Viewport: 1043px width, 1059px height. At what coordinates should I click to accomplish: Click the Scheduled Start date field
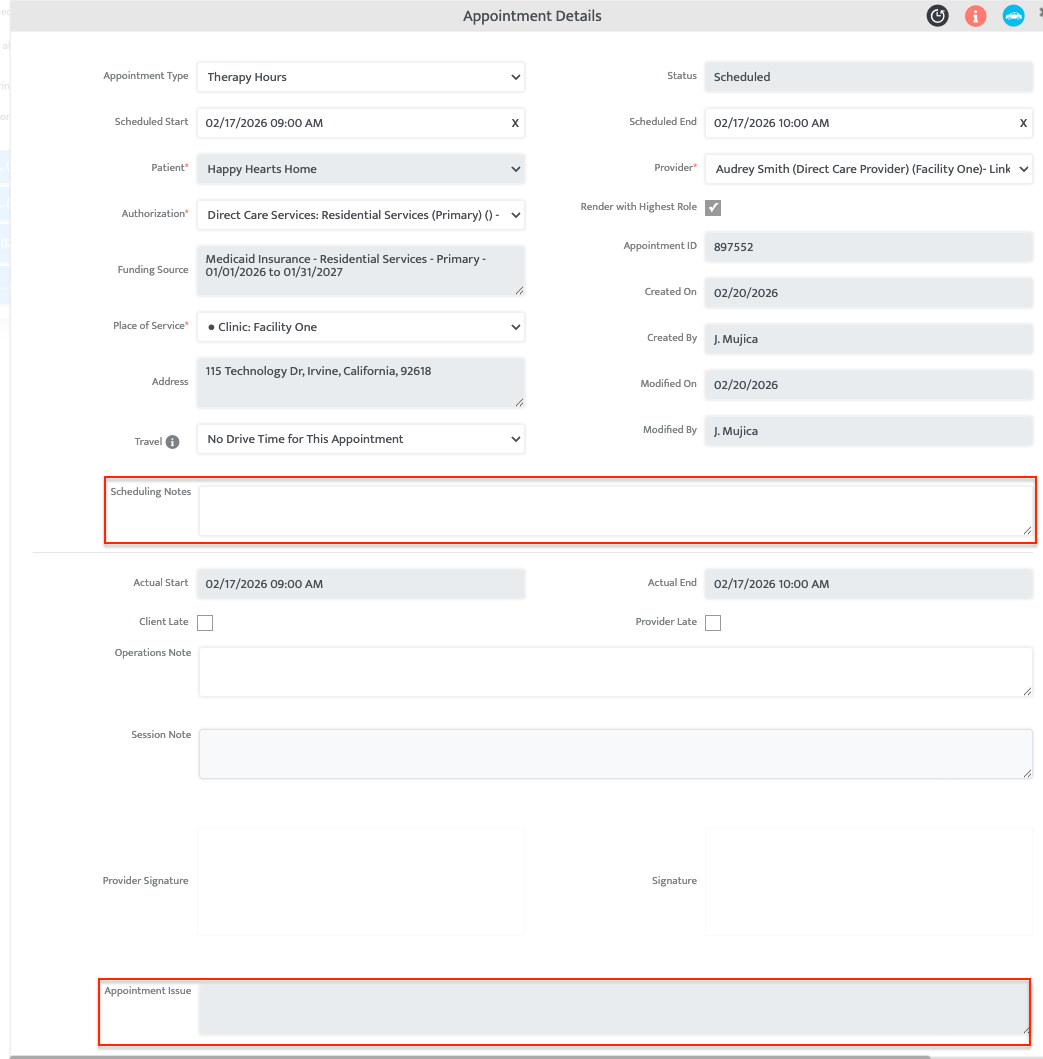coord(350,123)
